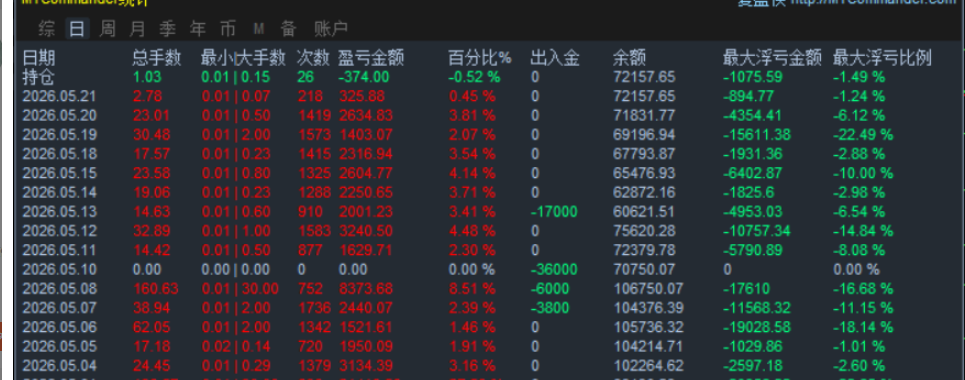Viewport: 965px width, 380px height.
Task: Click the 次数 column header
Action: [x=313, y=58]
